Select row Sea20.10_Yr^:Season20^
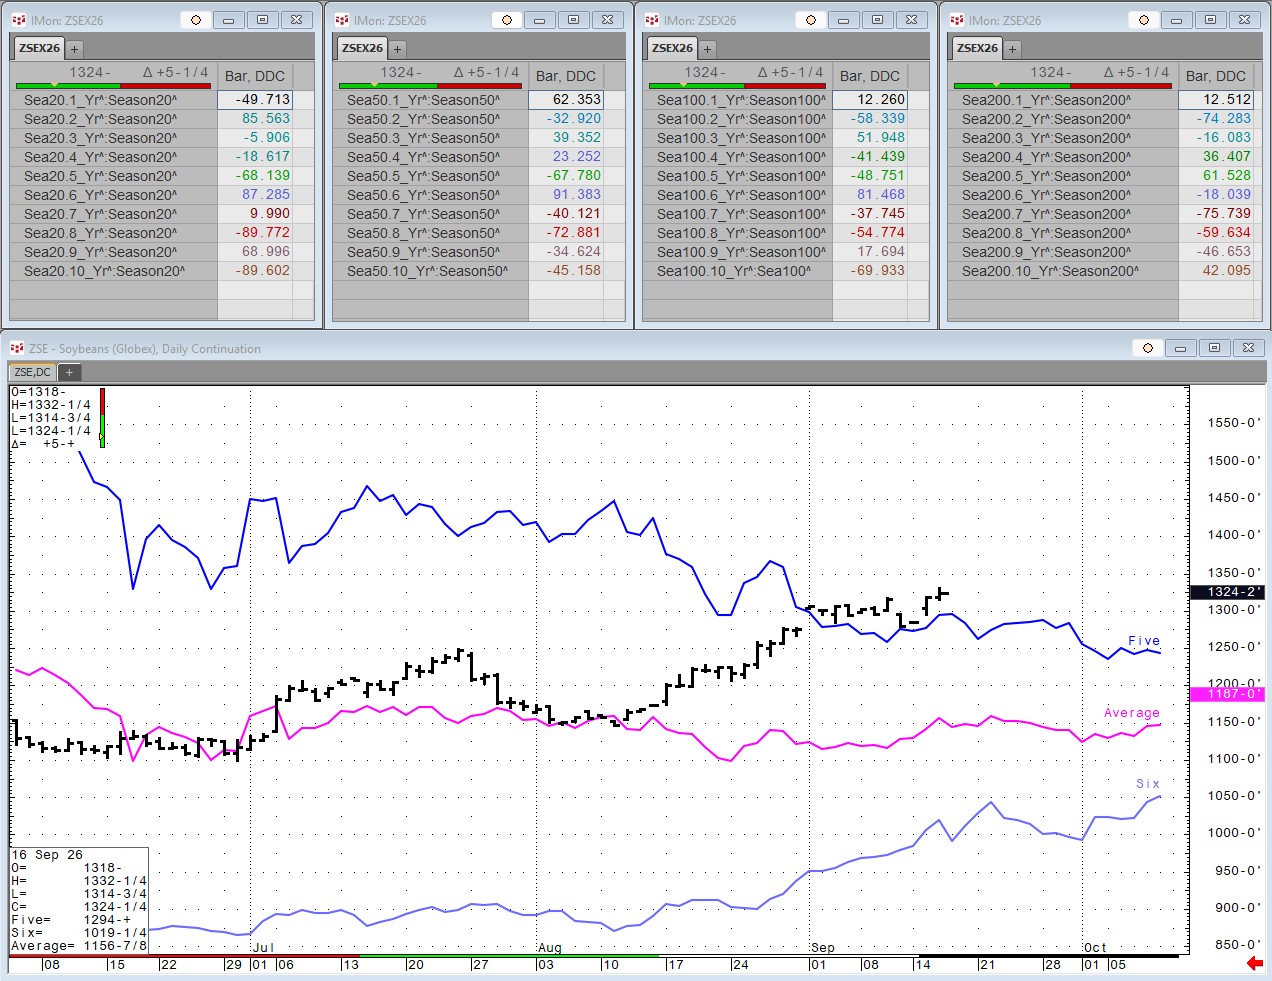The width and height of the screenshot is (1272, 981). 114,271
